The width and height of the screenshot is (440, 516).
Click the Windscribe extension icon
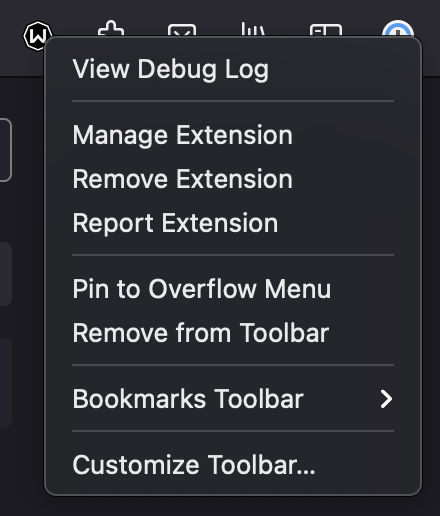(37, 36)
